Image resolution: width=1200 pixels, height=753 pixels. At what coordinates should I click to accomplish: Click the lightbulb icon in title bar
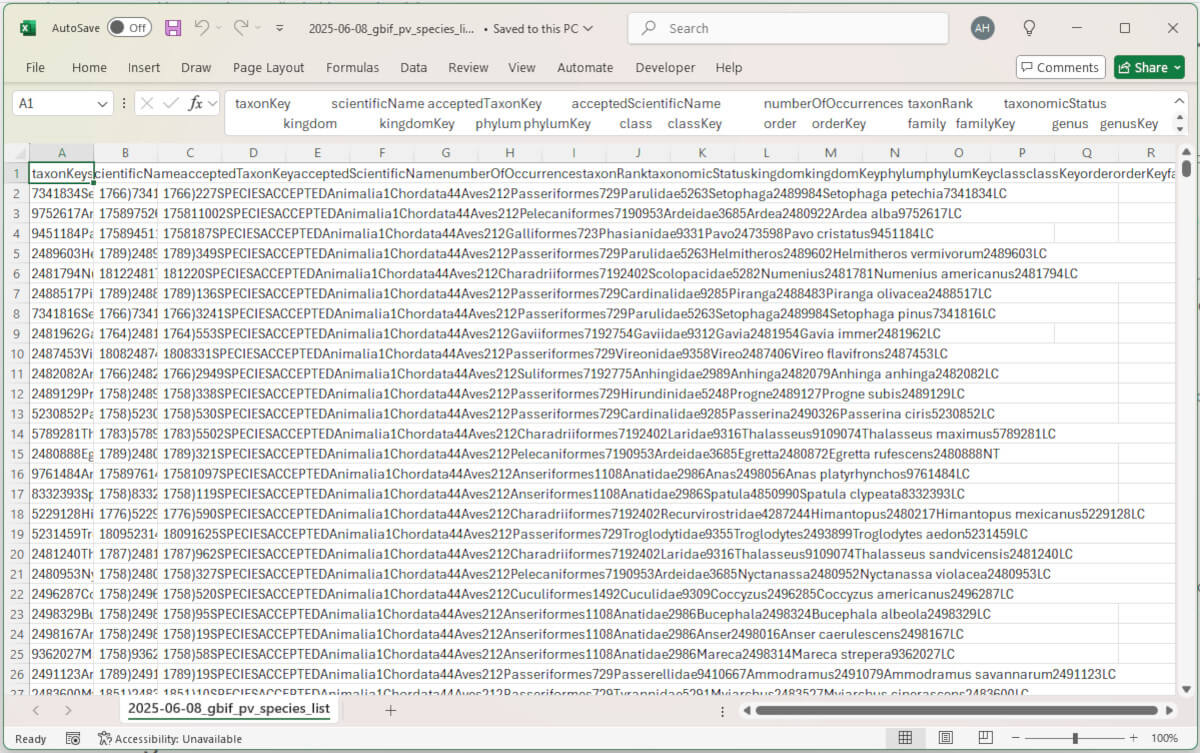pyautogui.click(x=1029, y=28)
